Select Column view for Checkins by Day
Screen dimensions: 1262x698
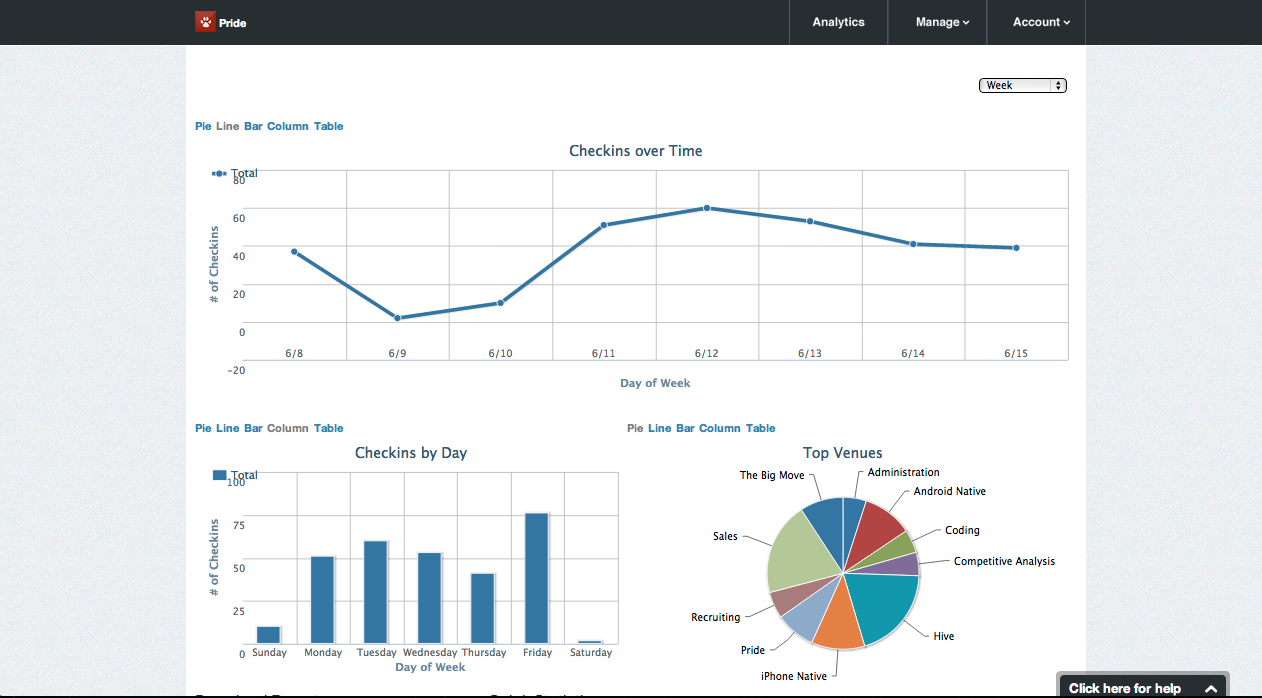pyautogui.click(x=288, y=429)
